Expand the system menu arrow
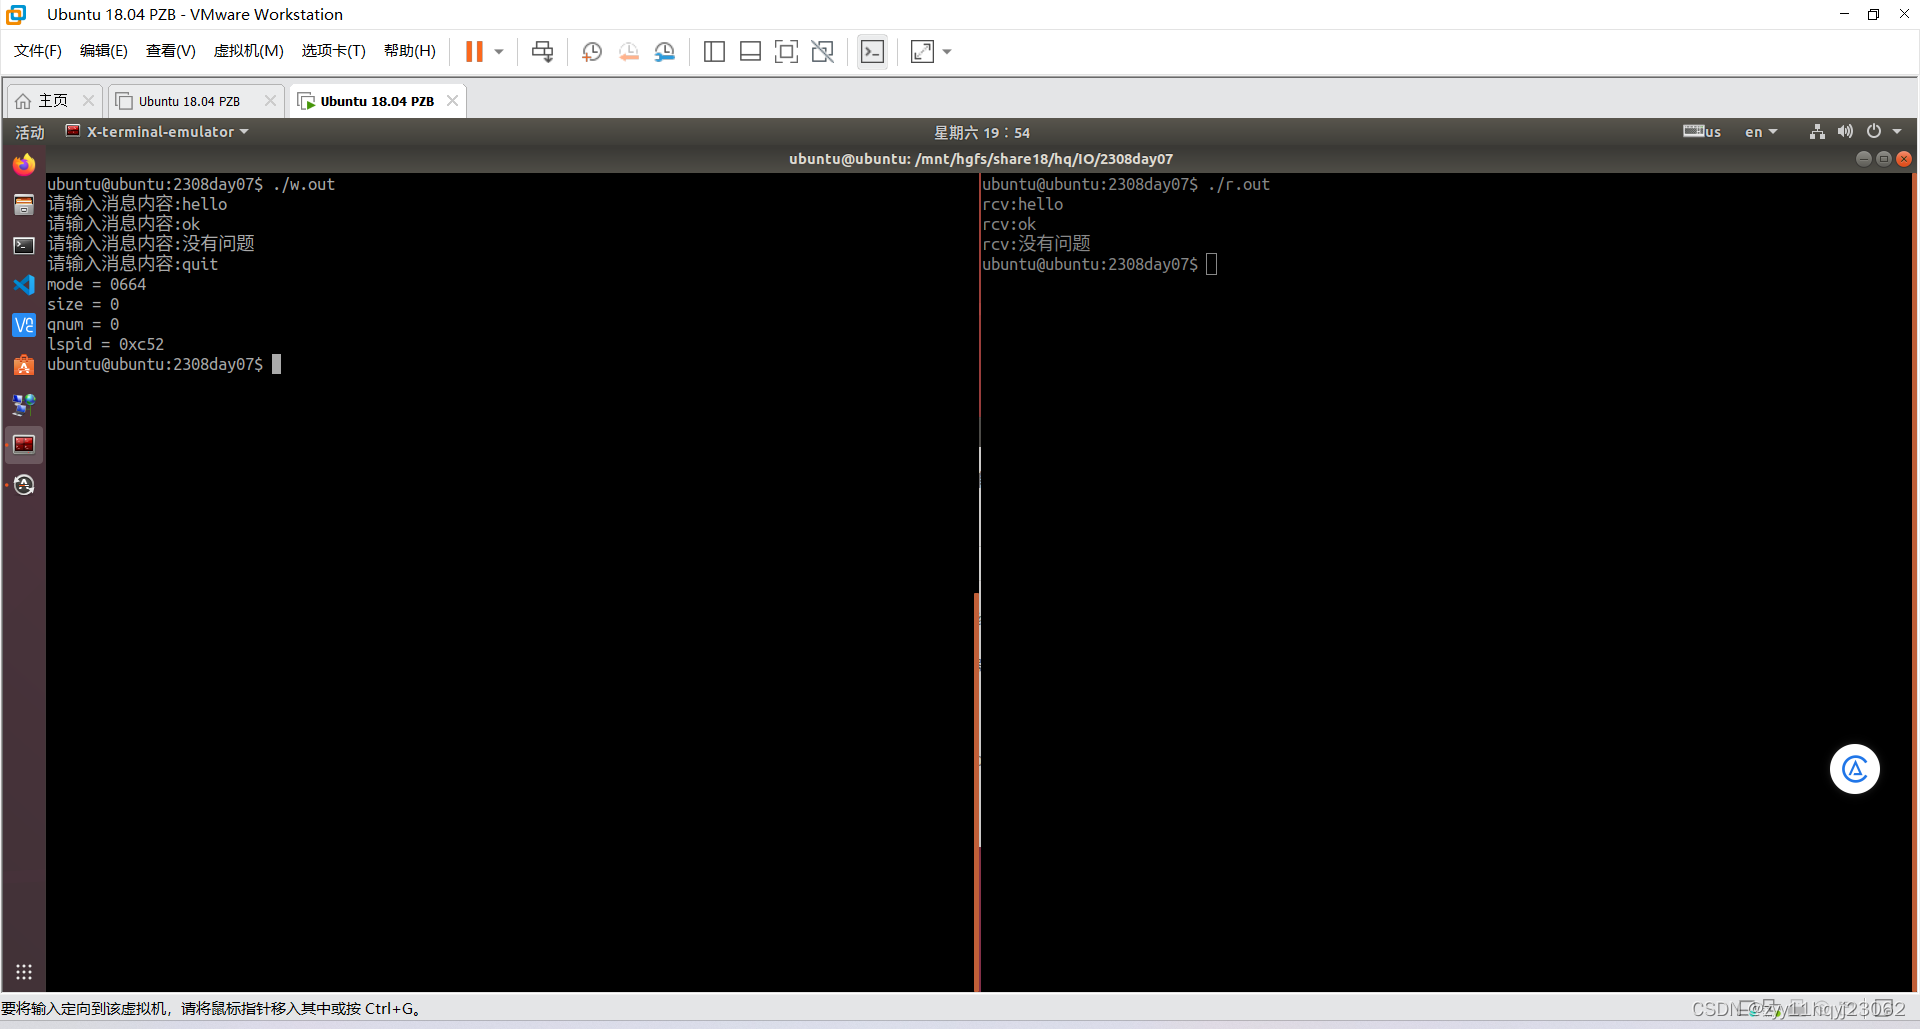1920x1029 pixels. [x=1897, y=132]
